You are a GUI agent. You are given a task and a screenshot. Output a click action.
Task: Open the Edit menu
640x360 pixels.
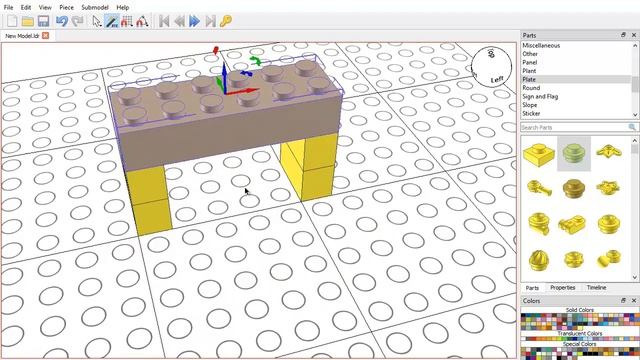point(26,7)
